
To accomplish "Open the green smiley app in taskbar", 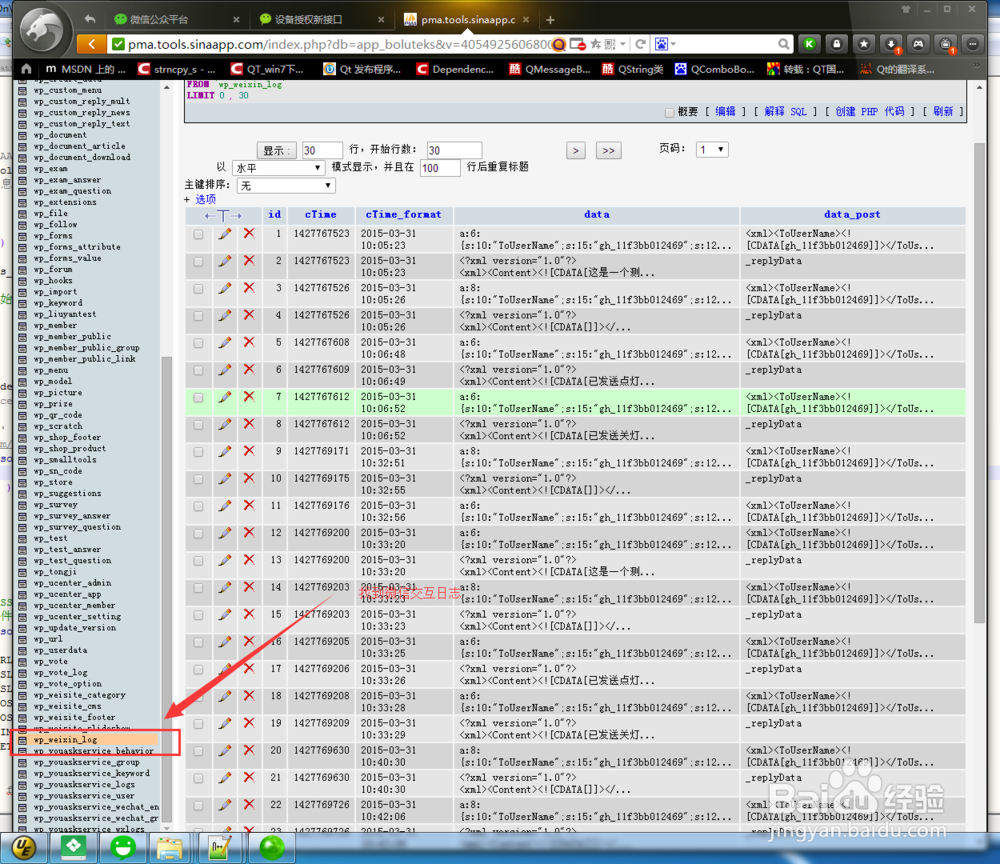I will pyautogui.click(x=123, y=847).
